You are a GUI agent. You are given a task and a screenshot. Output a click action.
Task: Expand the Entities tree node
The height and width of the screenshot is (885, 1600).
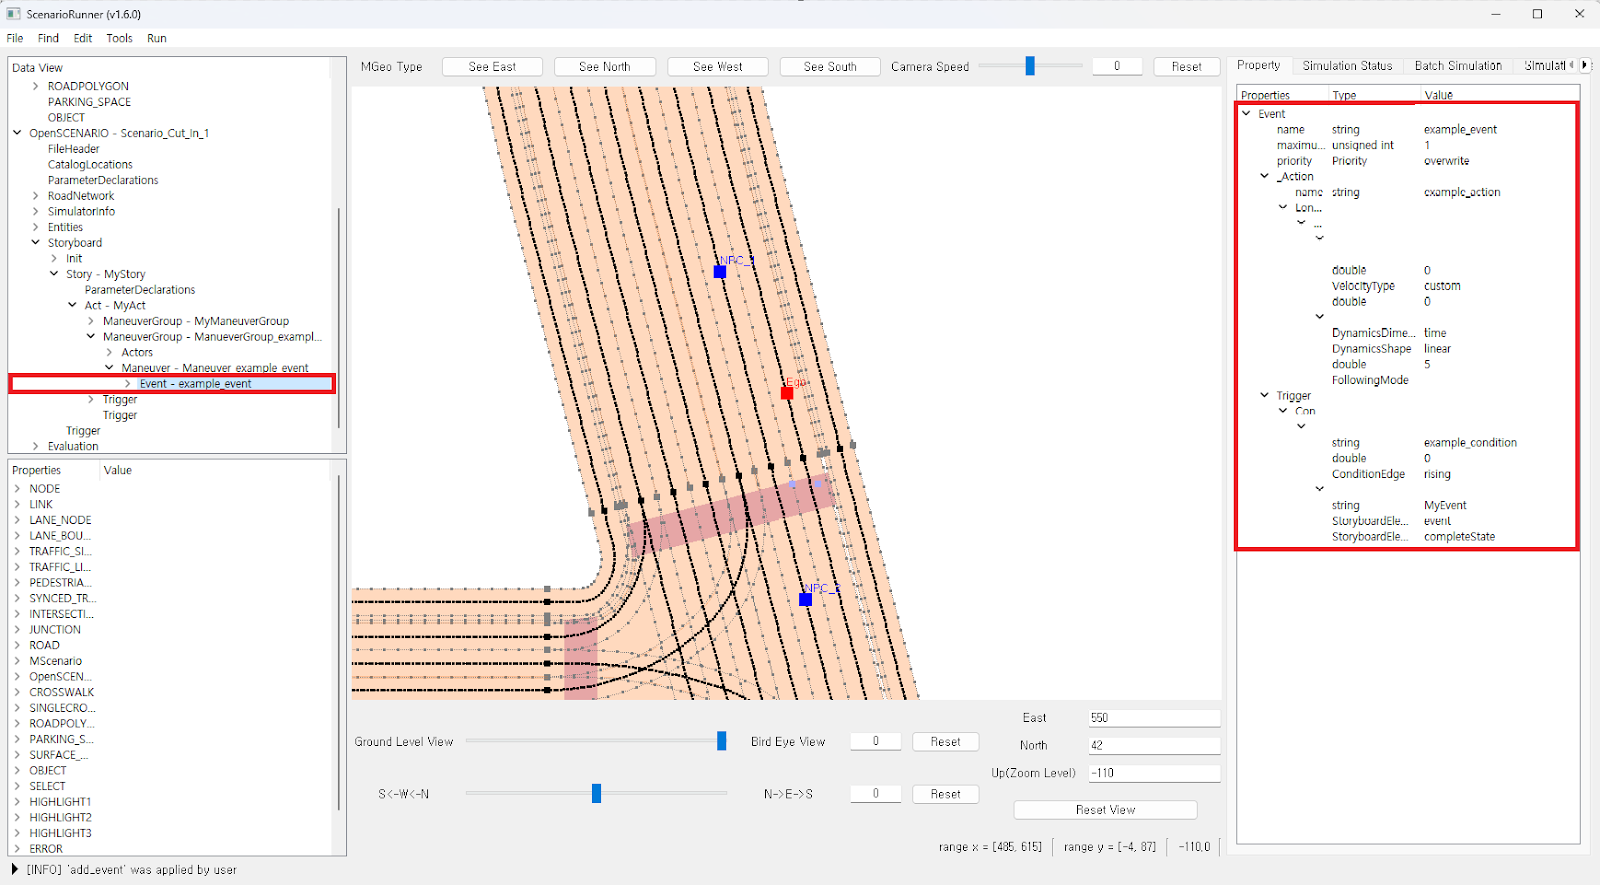[36, 227]
